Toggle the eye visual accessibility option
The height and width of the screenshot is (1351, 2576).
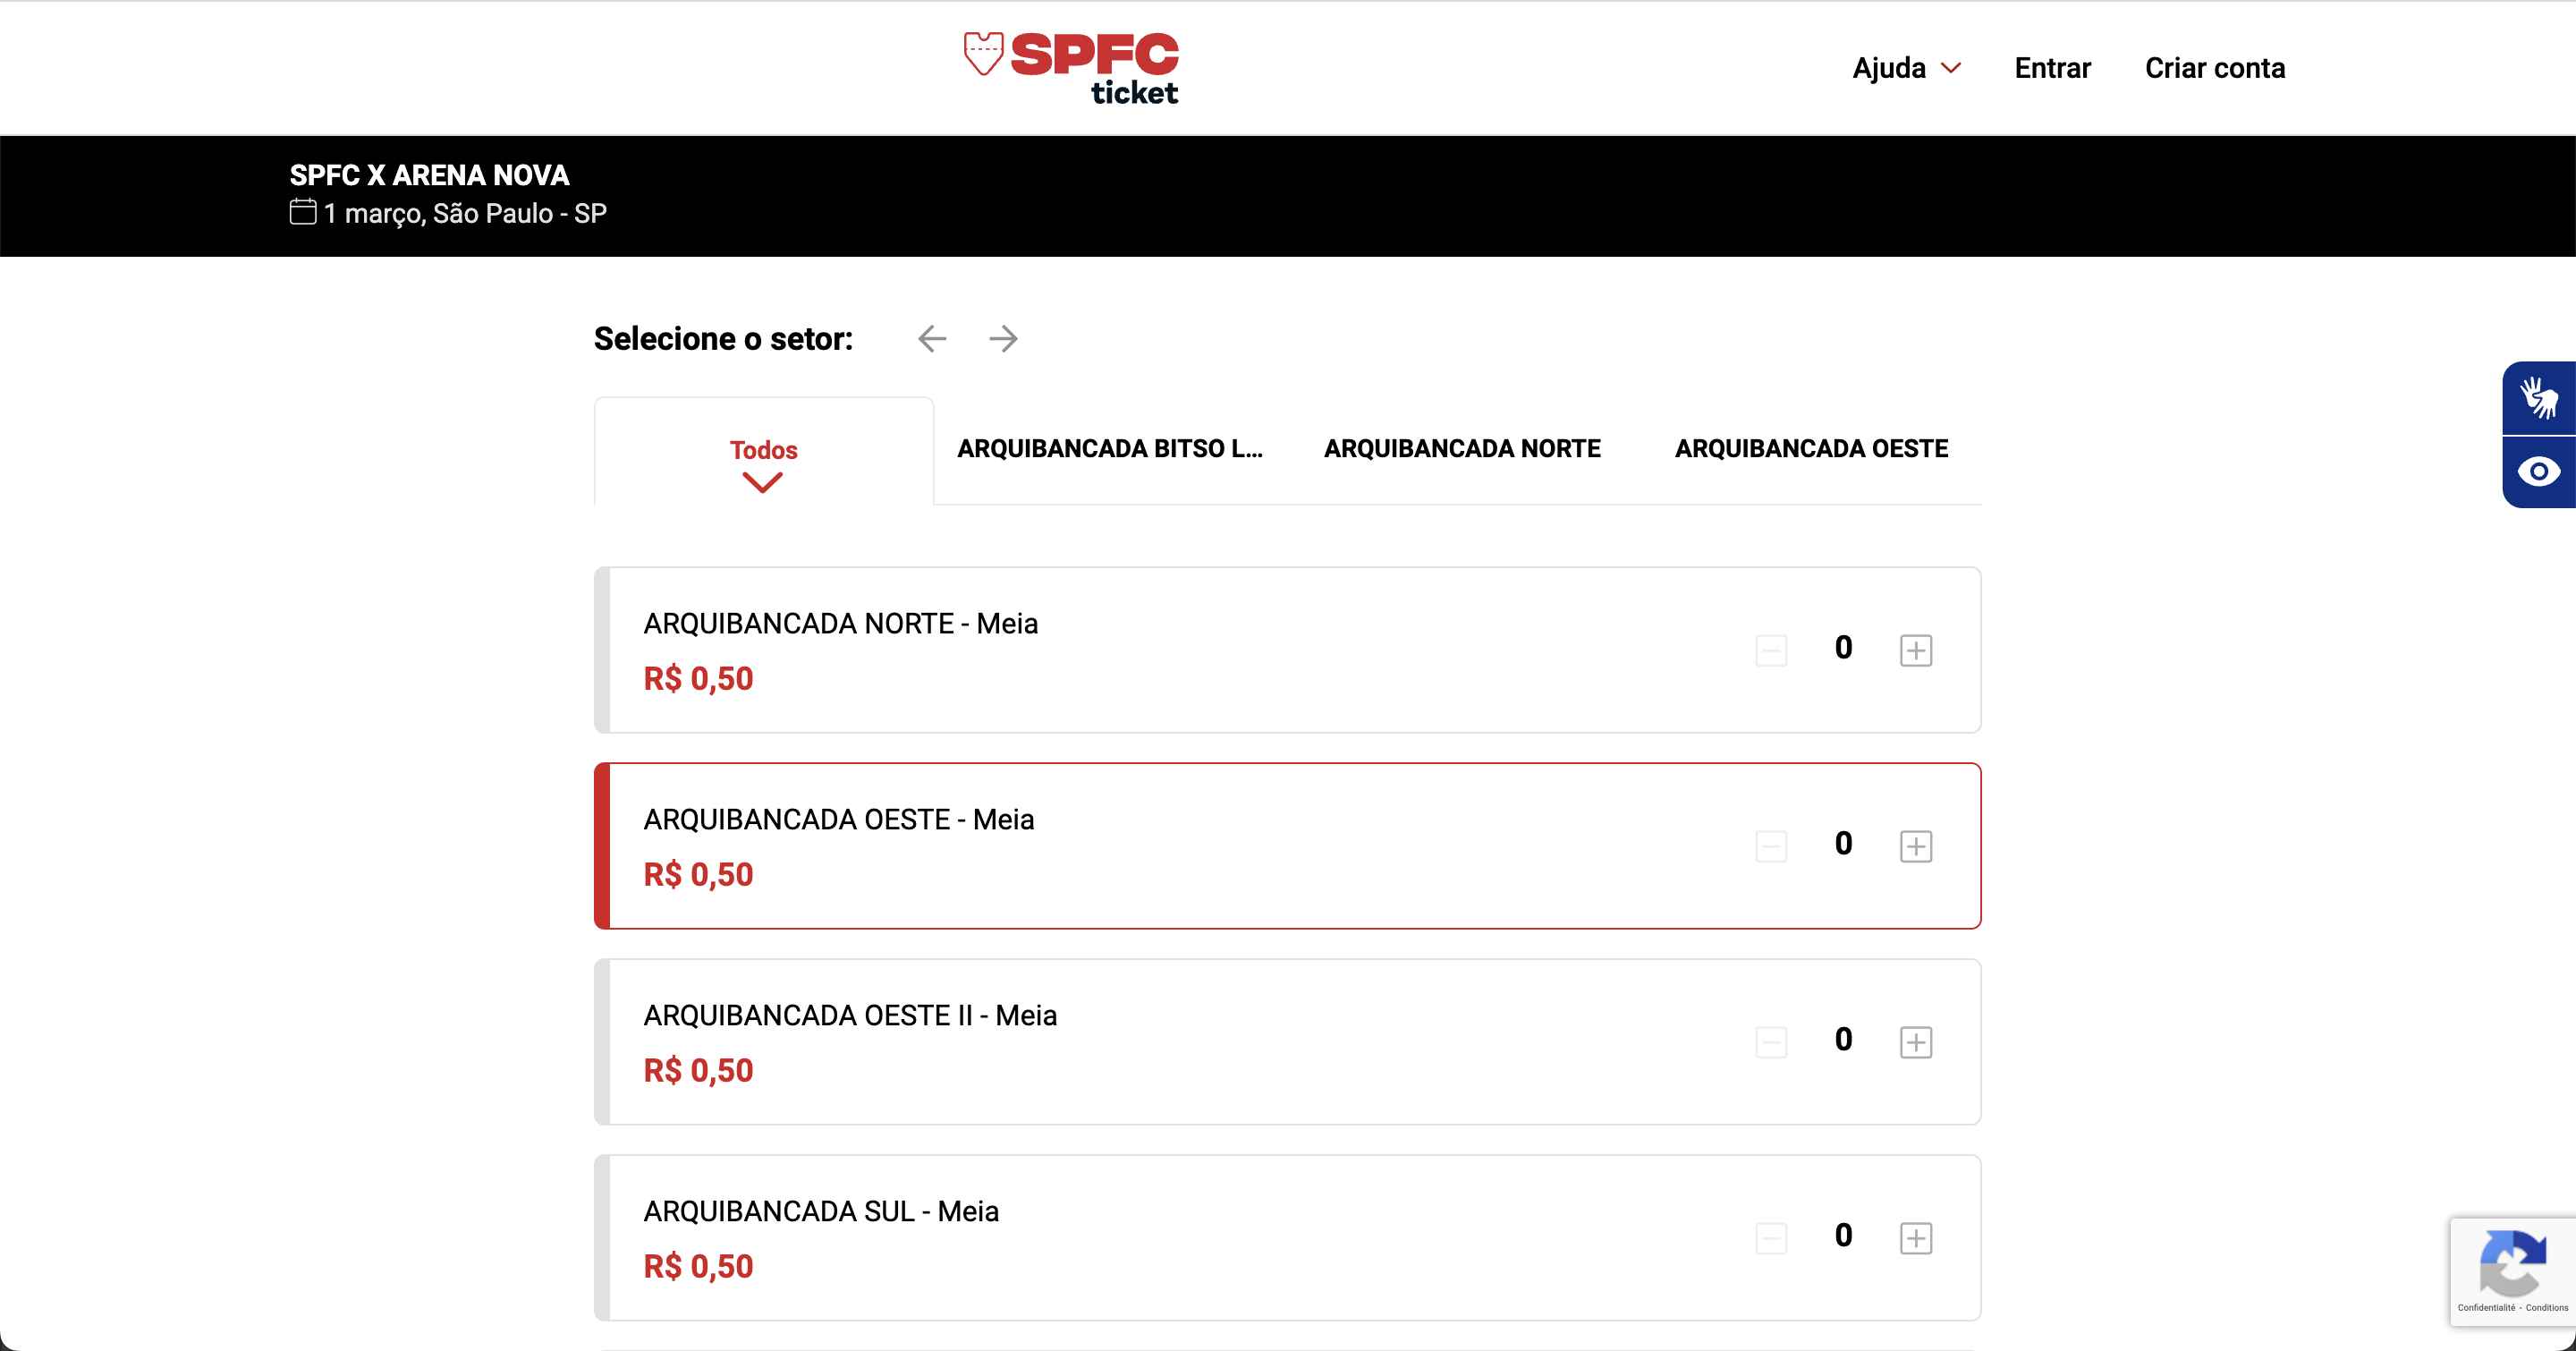2538,472
